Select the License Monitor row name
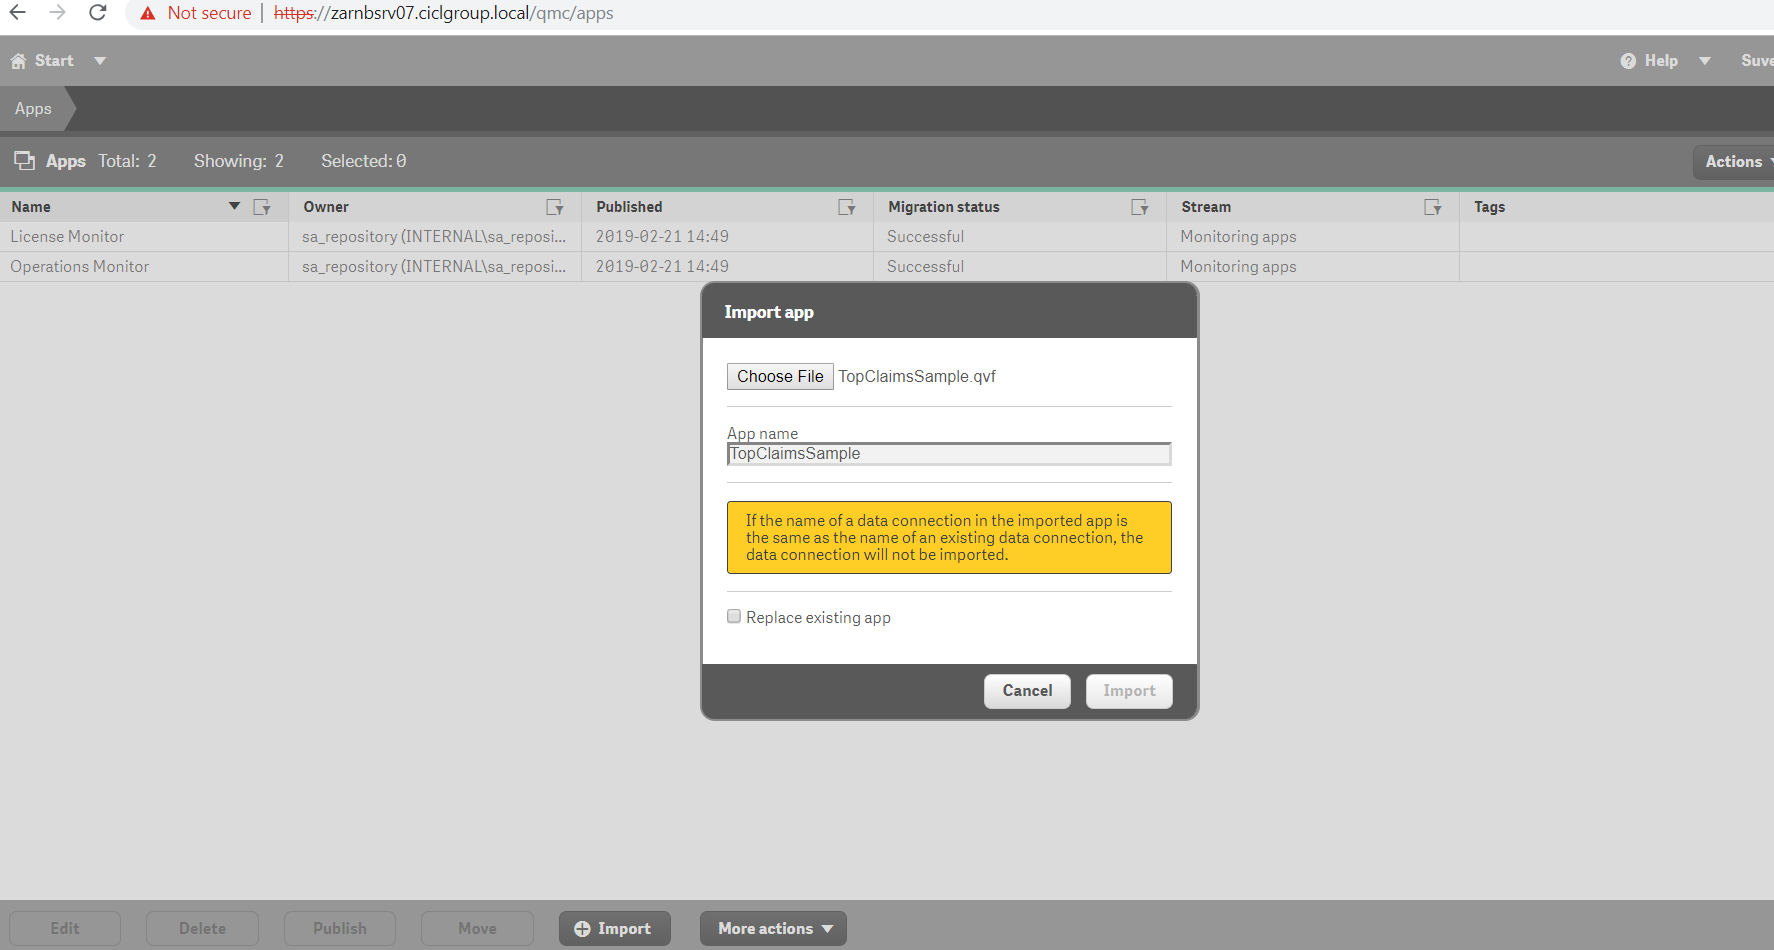 coord(67,237)
